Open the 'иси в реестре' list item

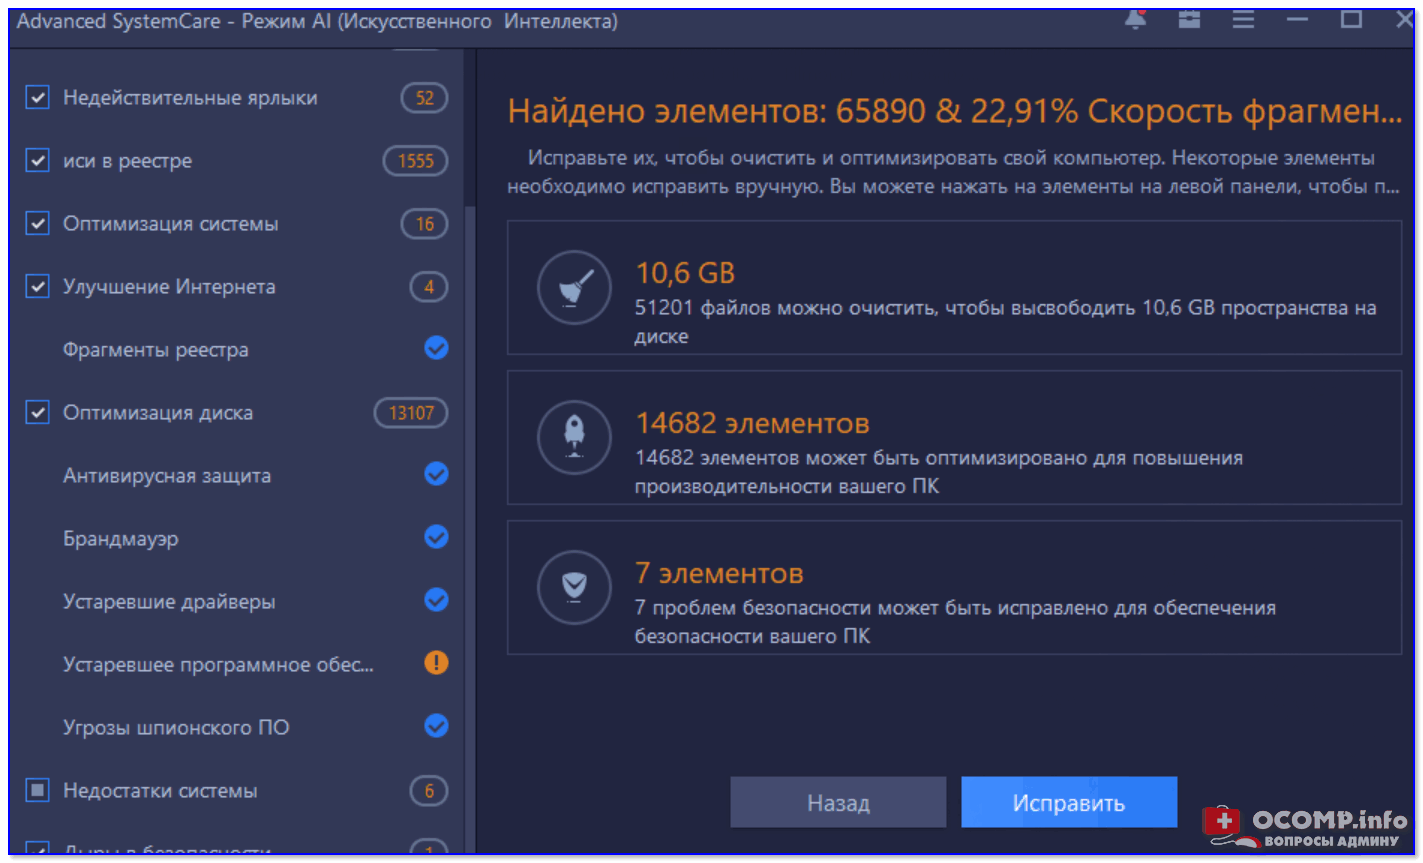(x=127, y=161)
